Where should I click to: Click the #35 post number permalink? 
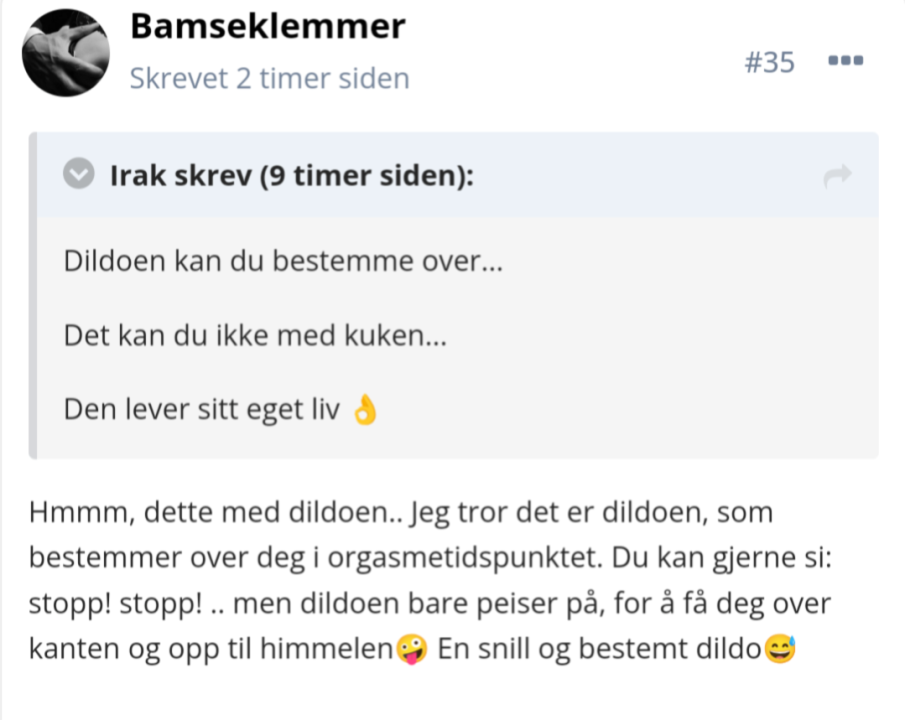(769, 62)
